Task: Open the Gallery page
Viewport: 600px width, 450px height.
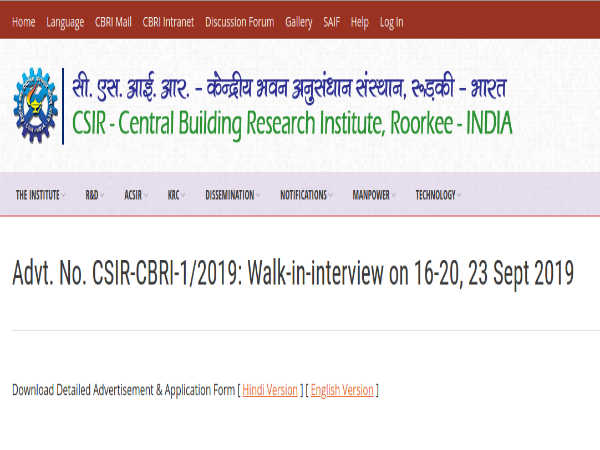Action: pyautogui.click(x=298, y=22)
